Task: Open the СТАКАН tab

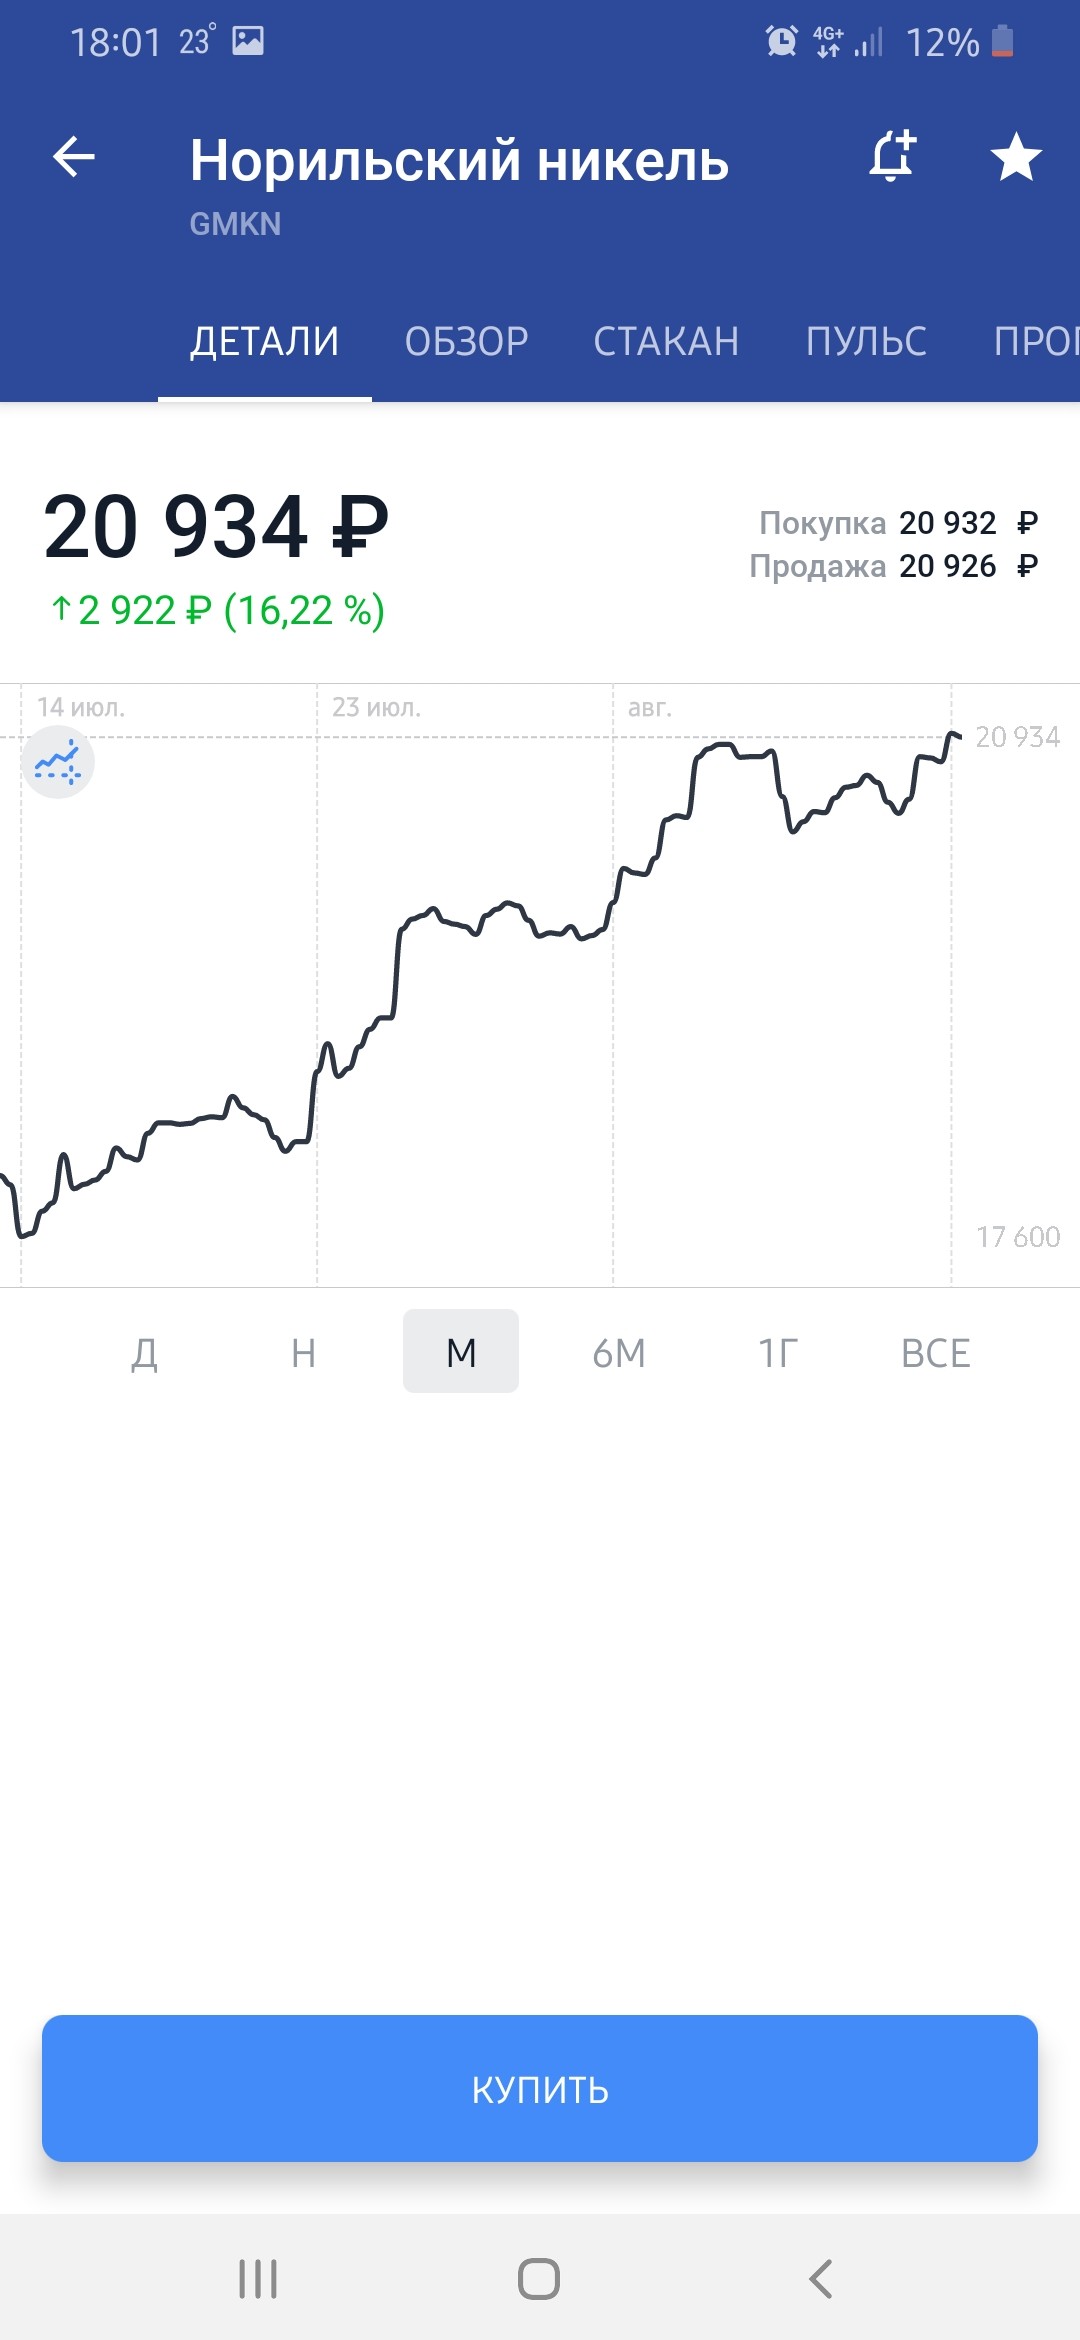Action: [666, 342]
